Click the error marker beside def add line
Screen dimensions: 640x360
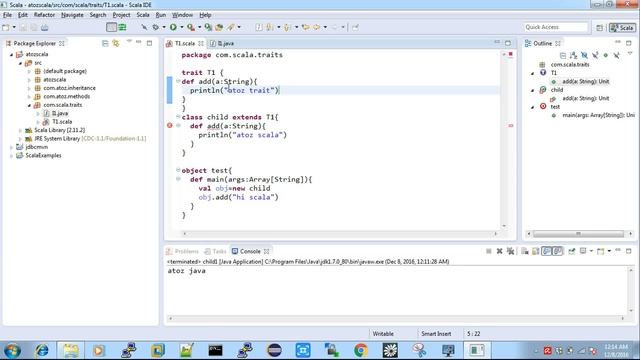[x=170, y=126]
